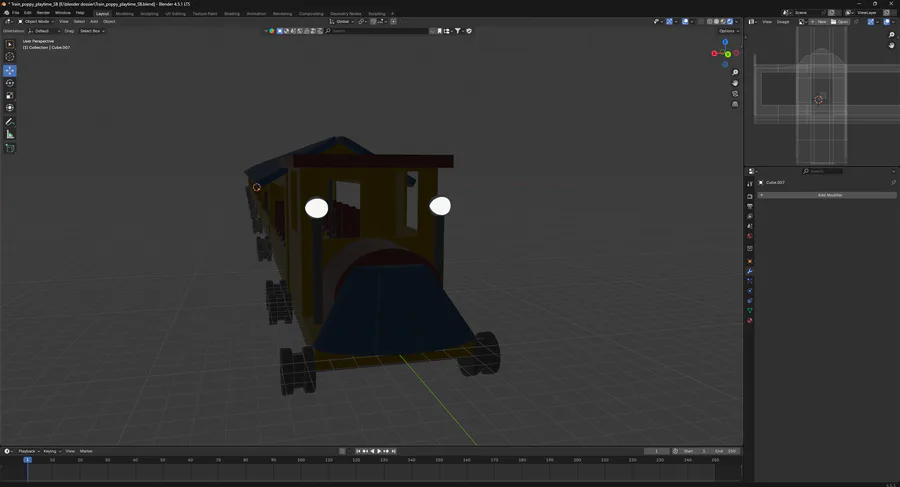Click the Blender logo menu icon
Image resolution: width=900 pixels, height=487 pixels.
point(6,13)
